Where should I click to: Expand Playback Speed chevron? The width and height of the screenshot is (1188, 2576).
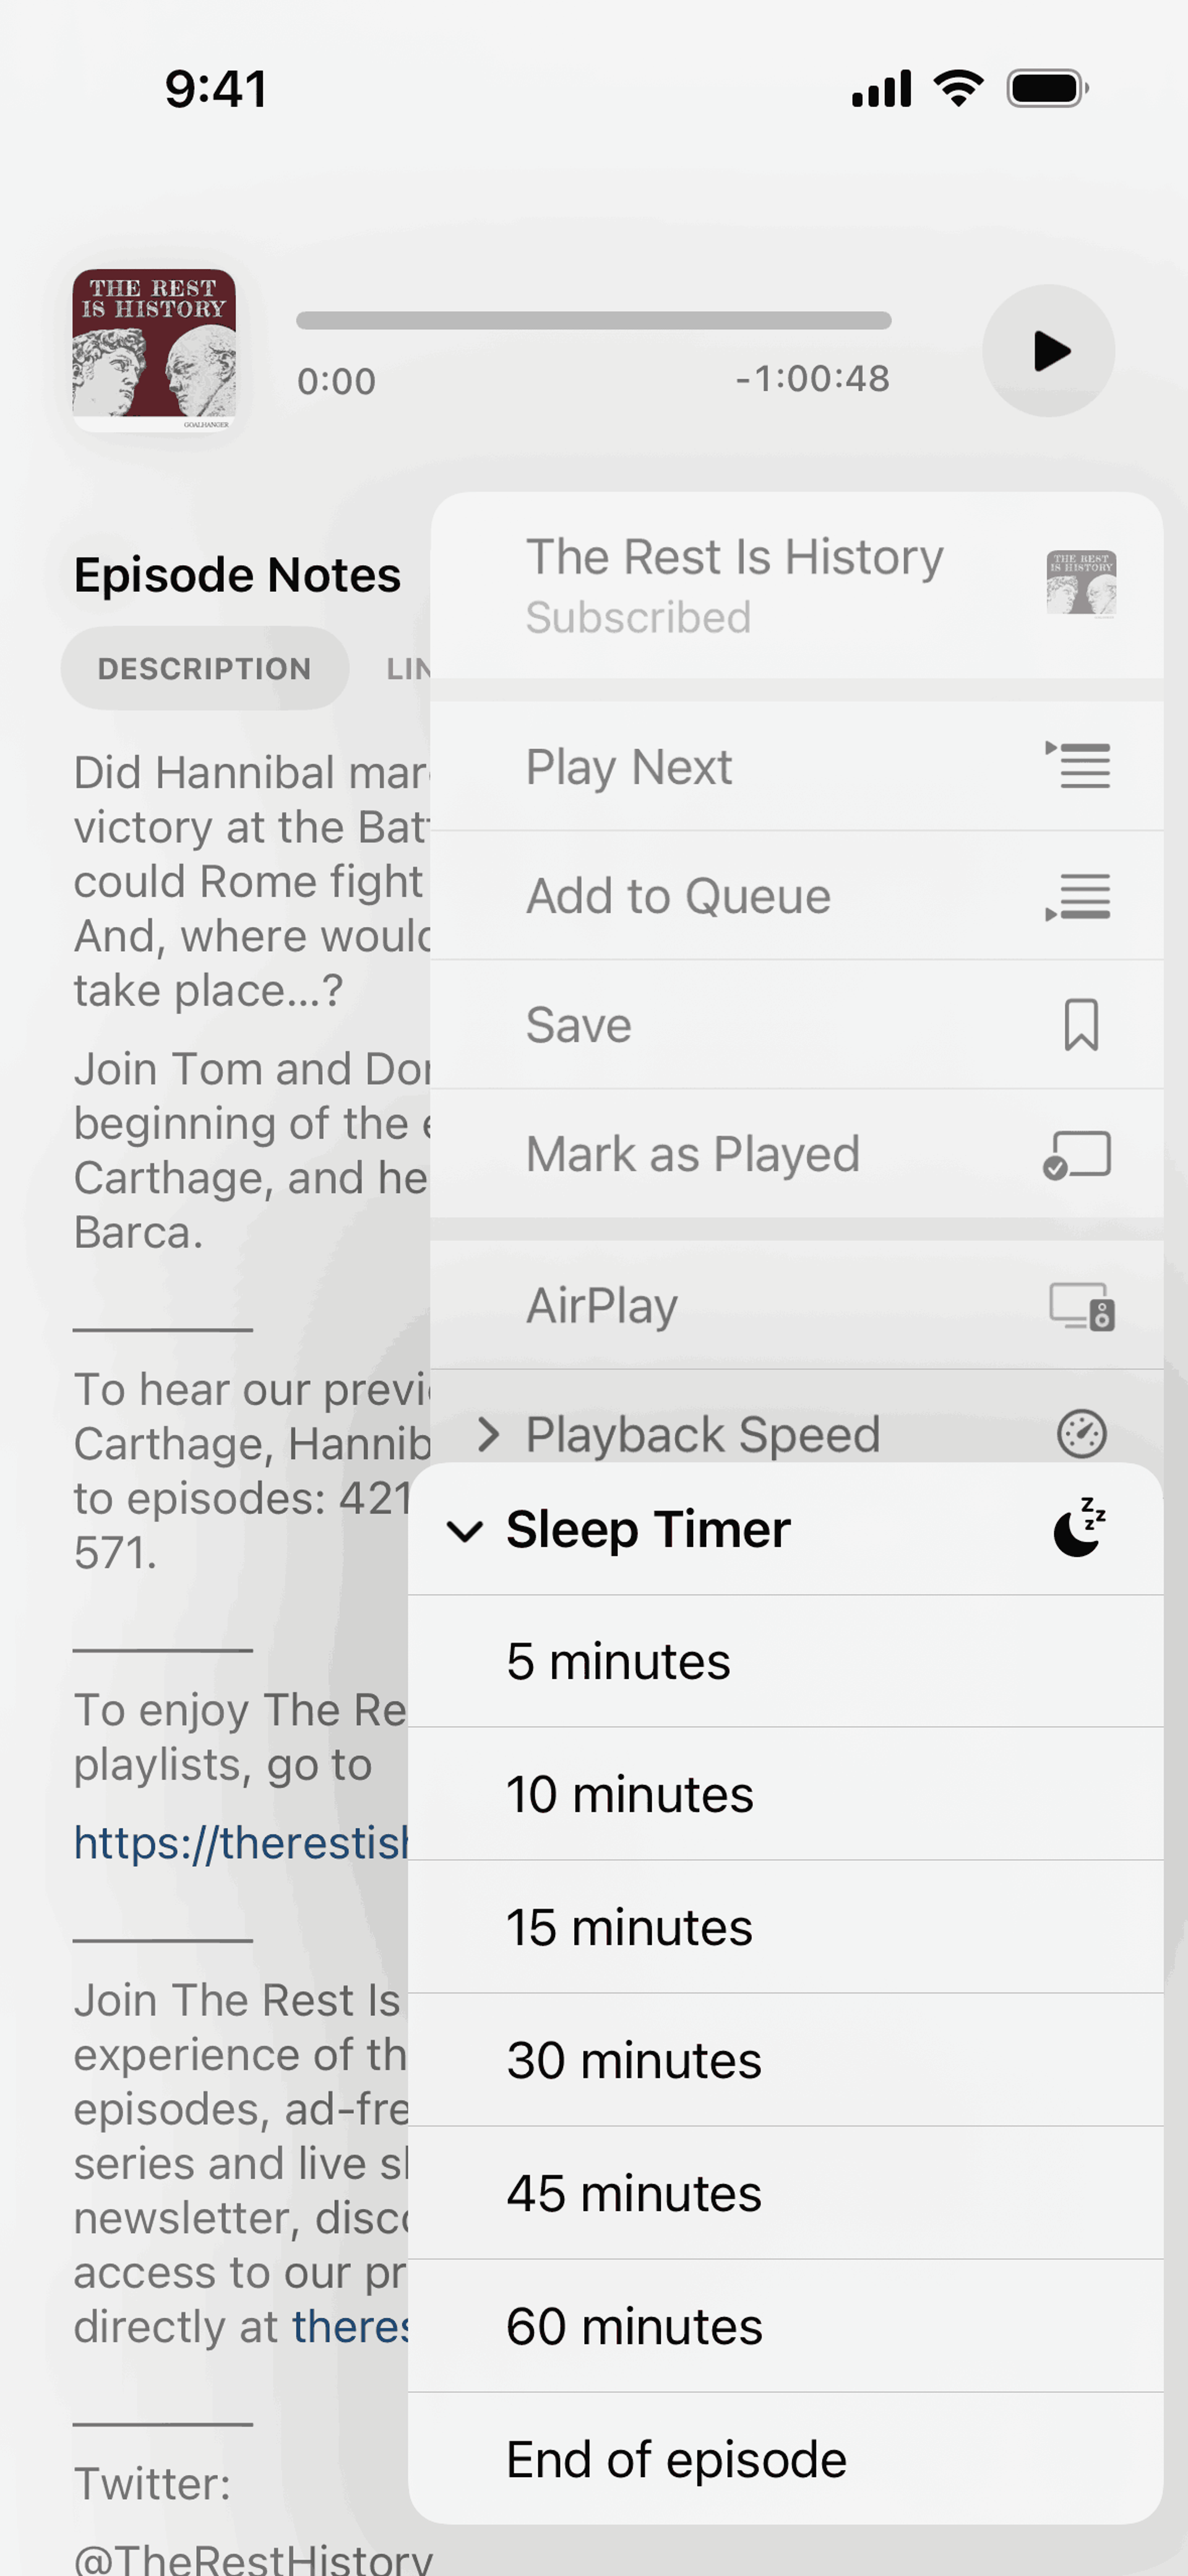pyautogui.click(x=488, y=1434)
